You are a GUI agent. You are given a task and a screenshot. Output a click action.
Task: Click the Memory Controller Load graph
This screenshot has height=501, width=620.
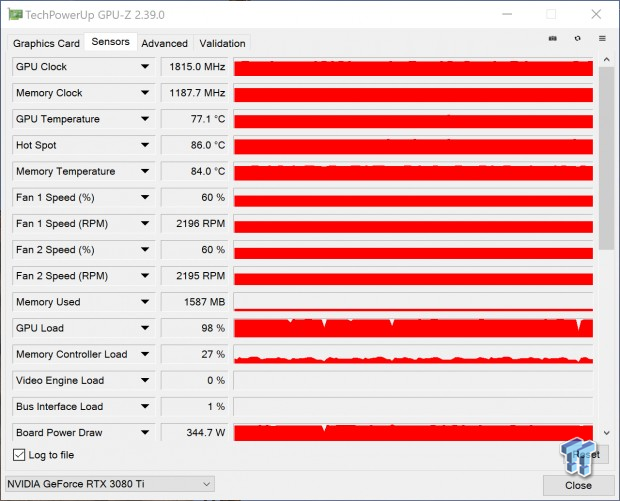click(413, 354)
